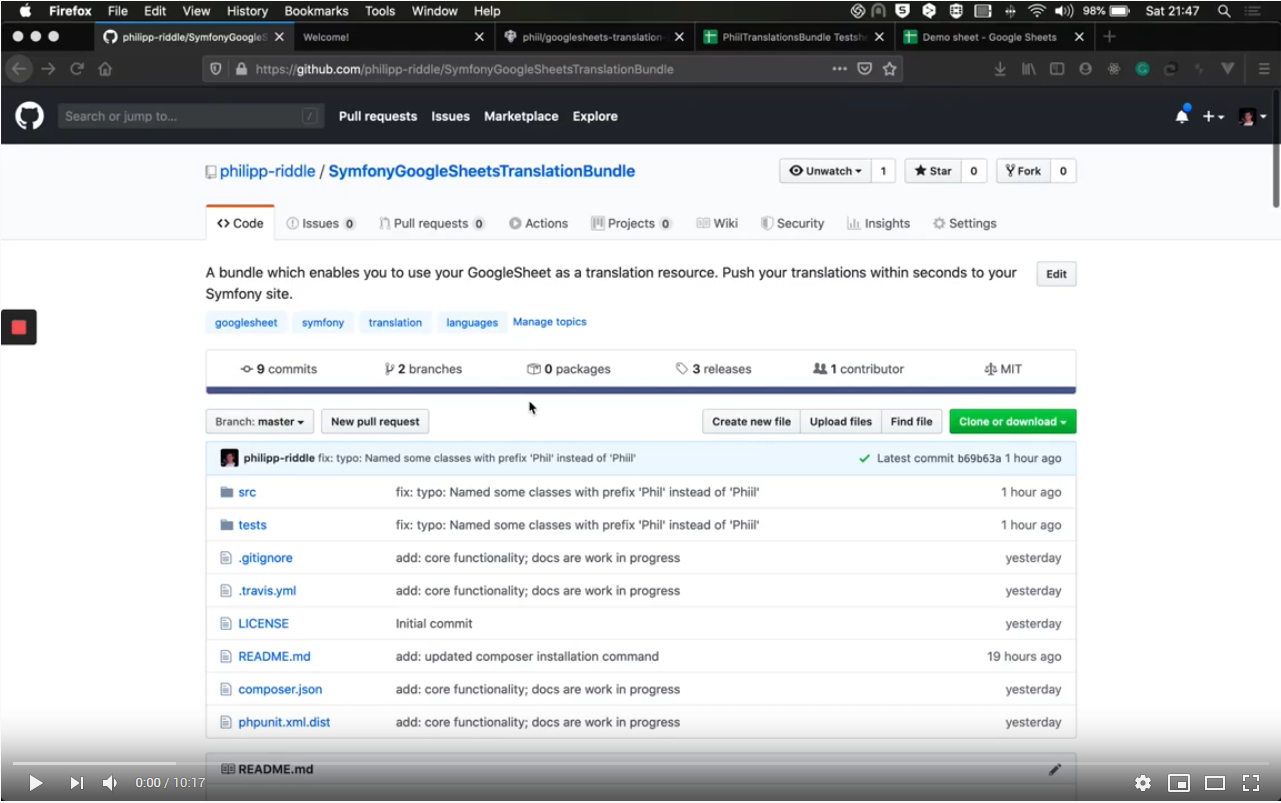
Task: Open repository Settings tab
Action: pyautogui.click(x=964, y=224)
